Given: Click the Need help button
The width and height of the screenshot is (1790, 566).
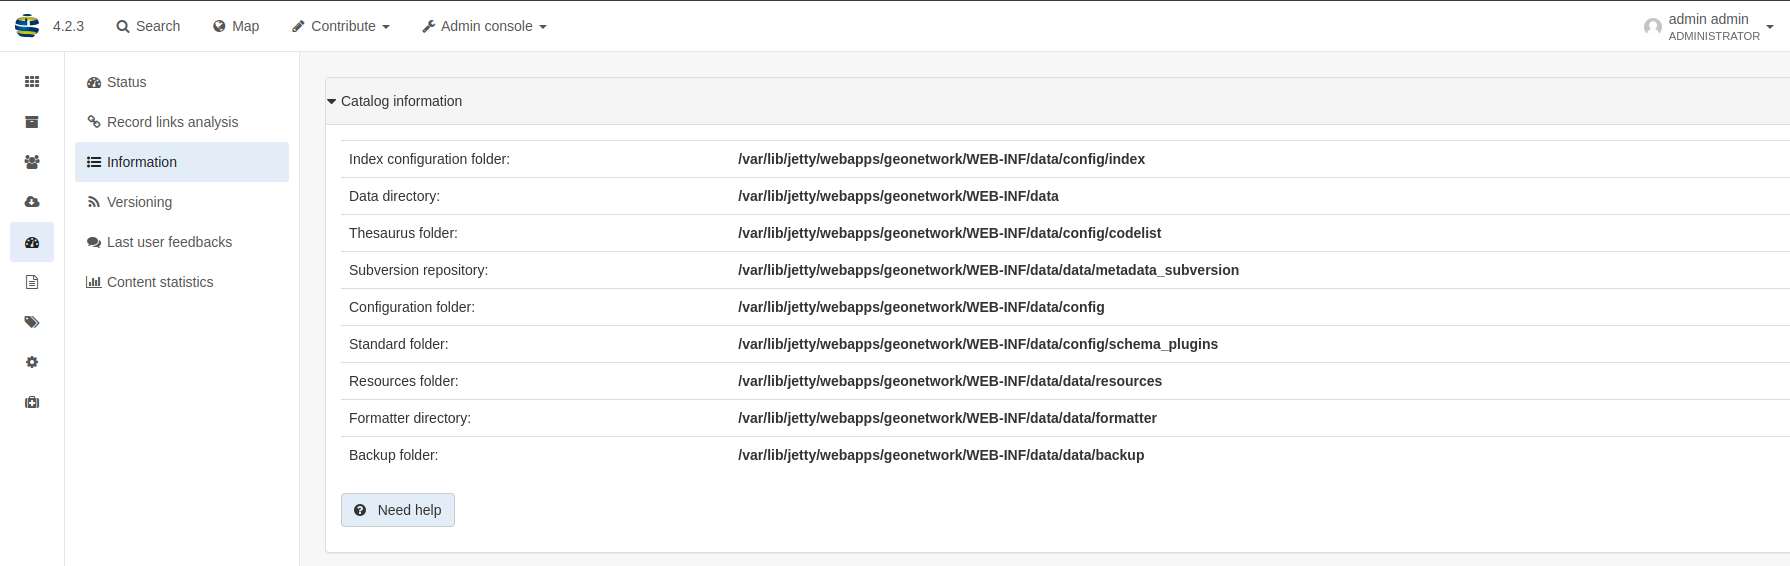Looking at the screenshot, I should pyautogui.click(x=398, y=510).
